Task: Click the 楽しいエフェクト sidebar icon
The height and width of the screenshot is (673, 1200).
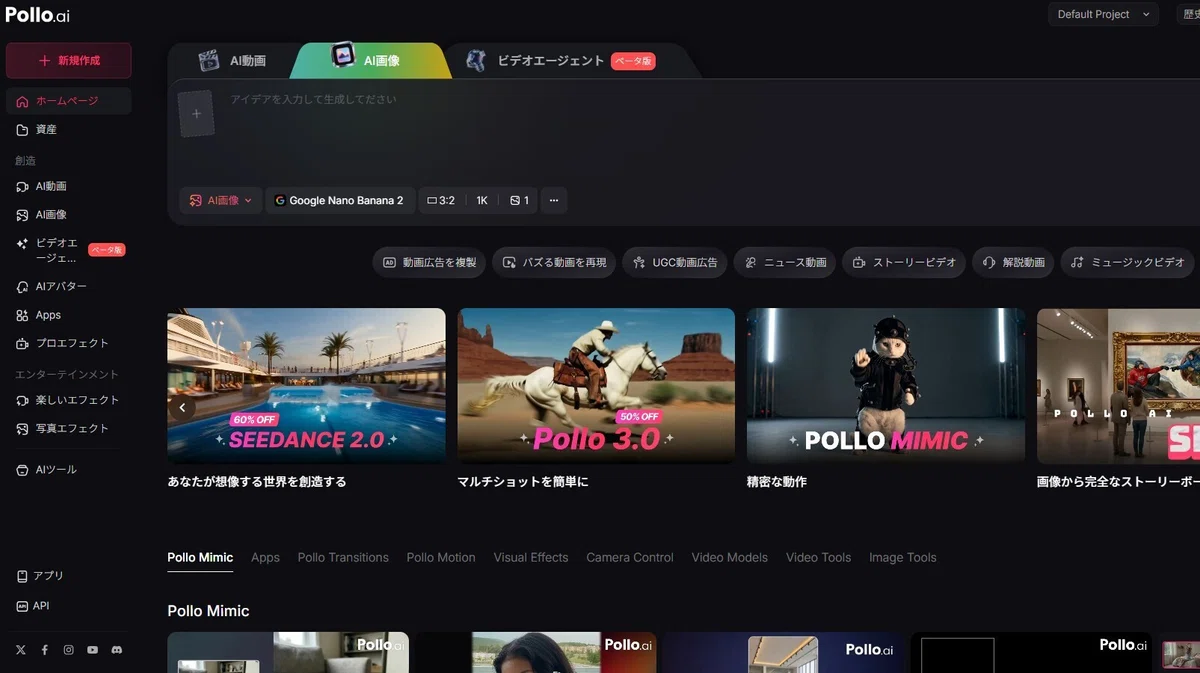Action: point(22,400)
